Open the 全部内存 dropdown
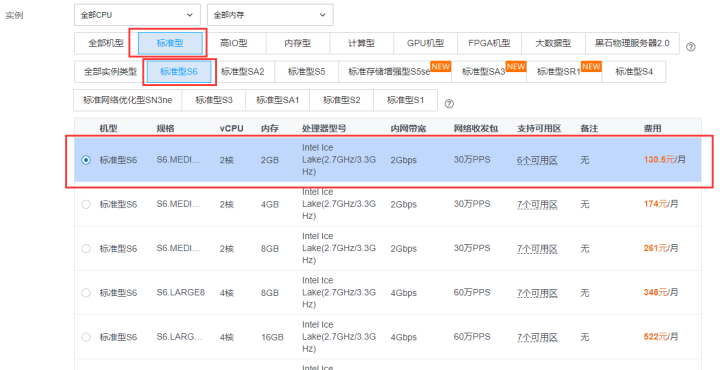This screenshot has width=720, height=370. coord(270,15)
